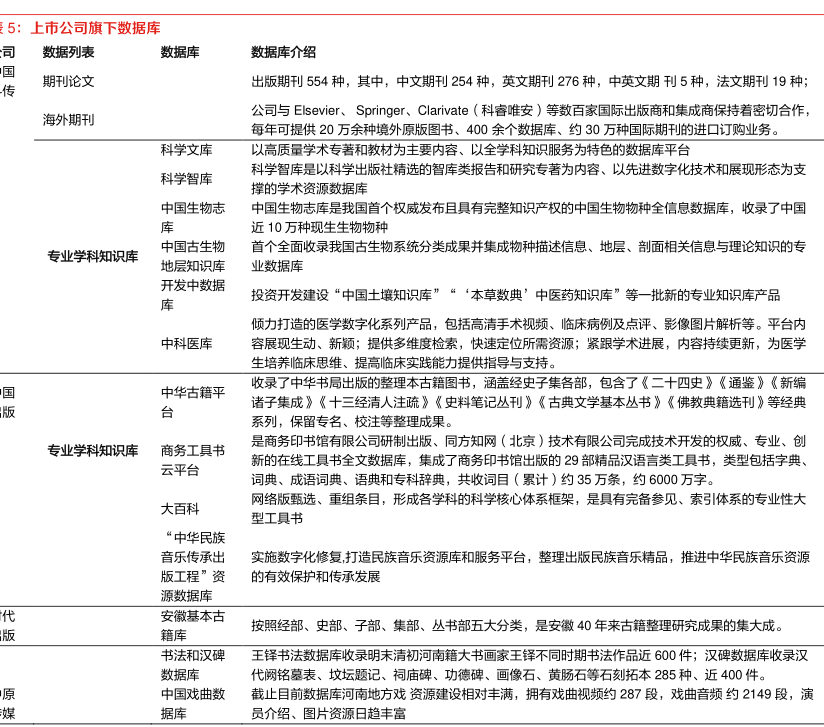The height and width of the screenshot is (727, 824).
Task: Click the description starting "中国生物志库是我国首个"
Action: (529, 218)
